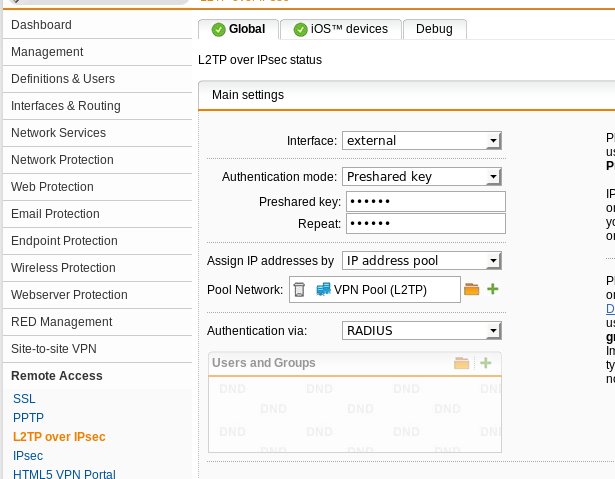615x479 pixels.
Task: Go to SSL remote access page
Action: (24, 399)
